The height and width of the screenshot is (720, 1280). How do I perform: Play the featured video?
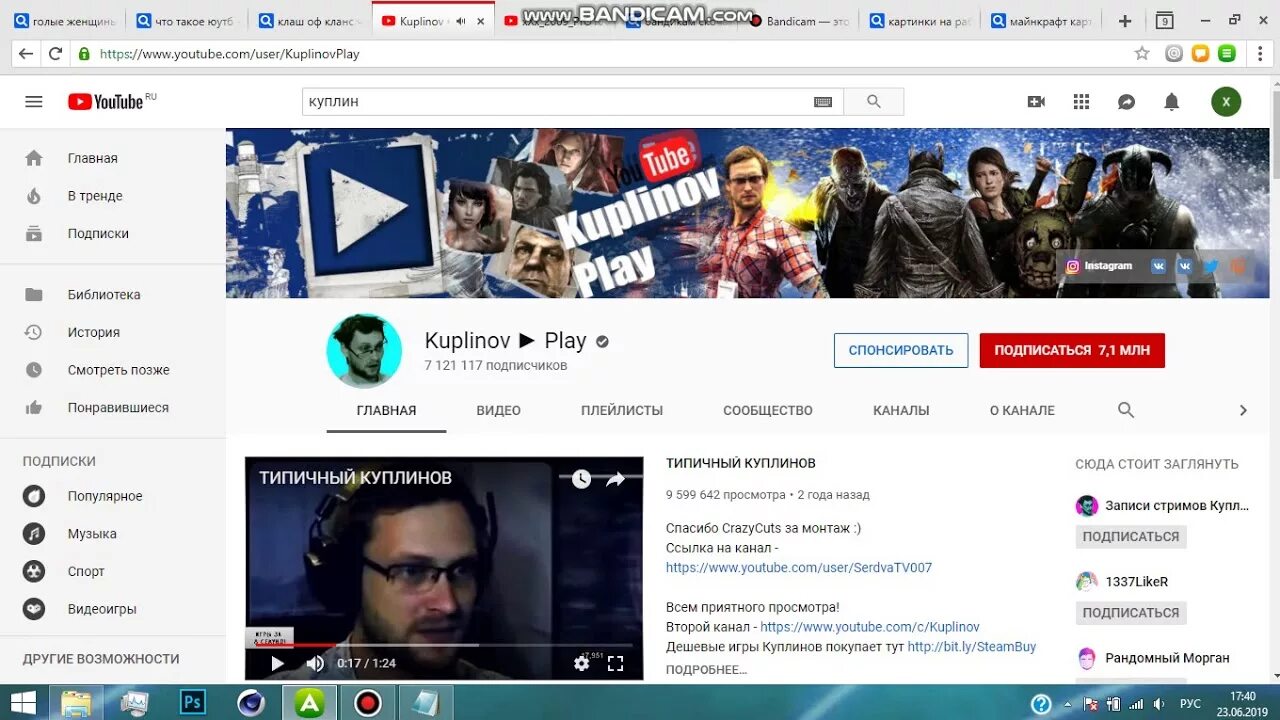pyautogui.click(x=277, y=663)
